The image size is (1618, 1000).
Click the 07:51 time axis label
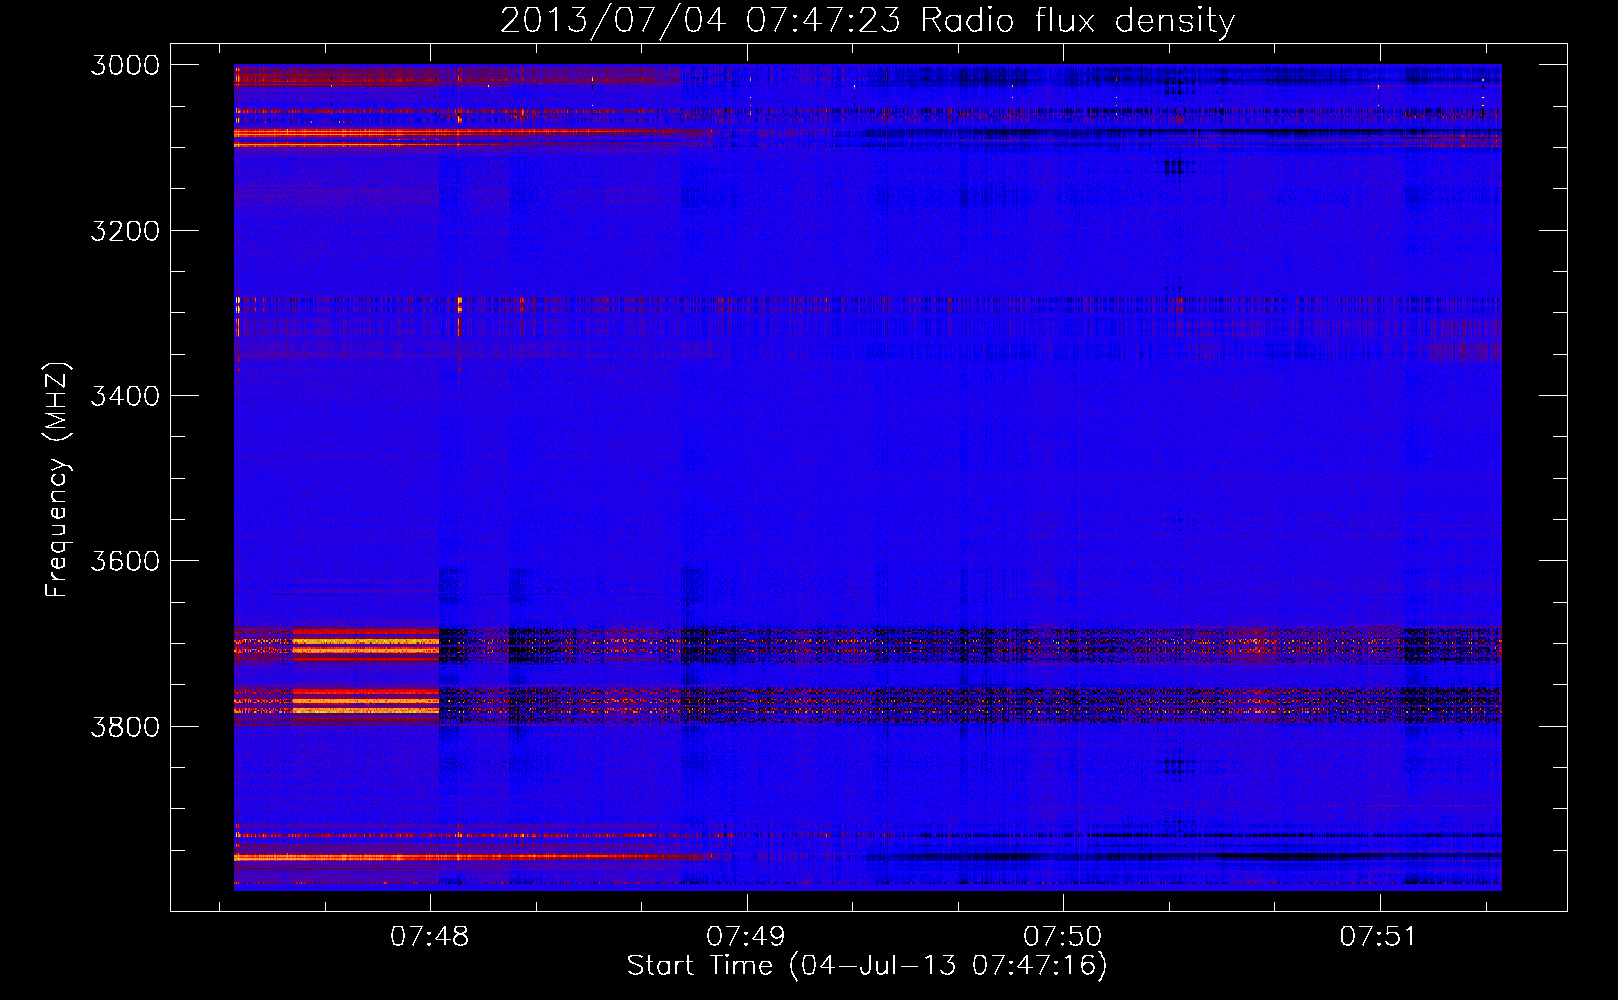(1379, 937)
